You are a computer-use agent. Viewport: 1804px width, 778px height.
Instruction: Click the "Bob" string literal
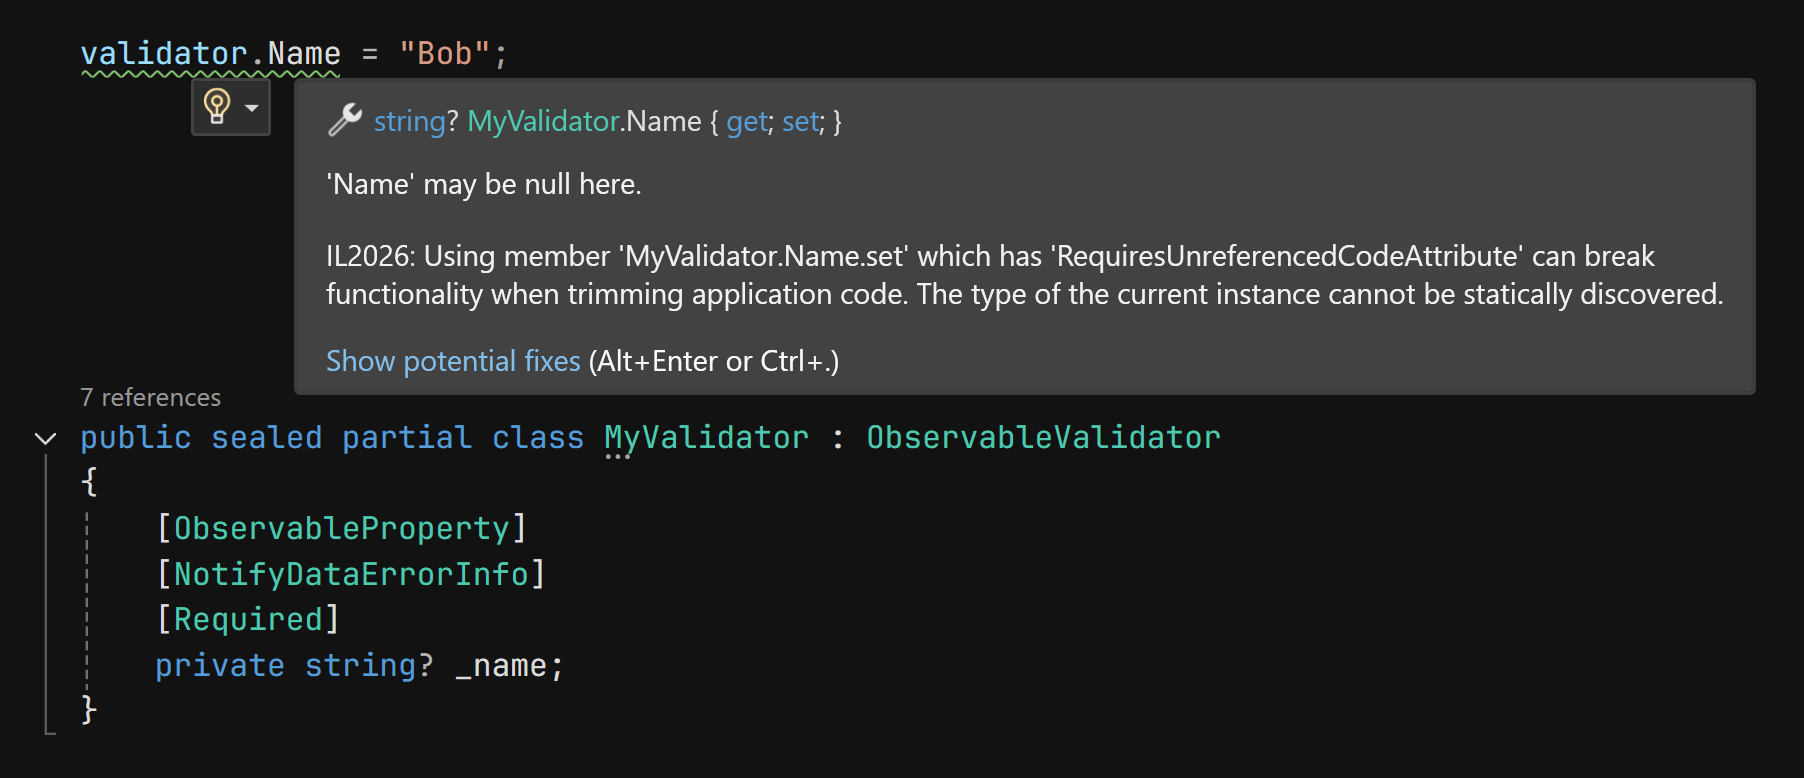point(444,53)
